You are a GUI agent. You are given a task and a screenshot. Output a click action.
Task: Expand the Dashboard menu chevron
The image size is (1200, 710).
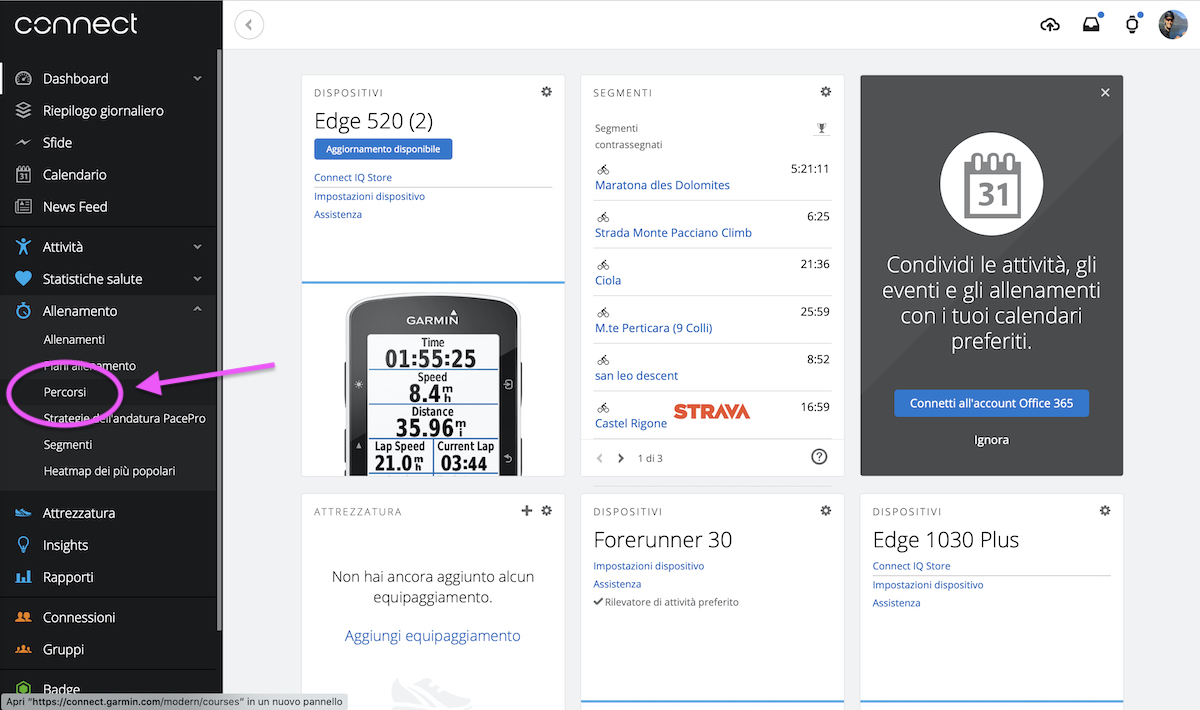click(197, 79)
